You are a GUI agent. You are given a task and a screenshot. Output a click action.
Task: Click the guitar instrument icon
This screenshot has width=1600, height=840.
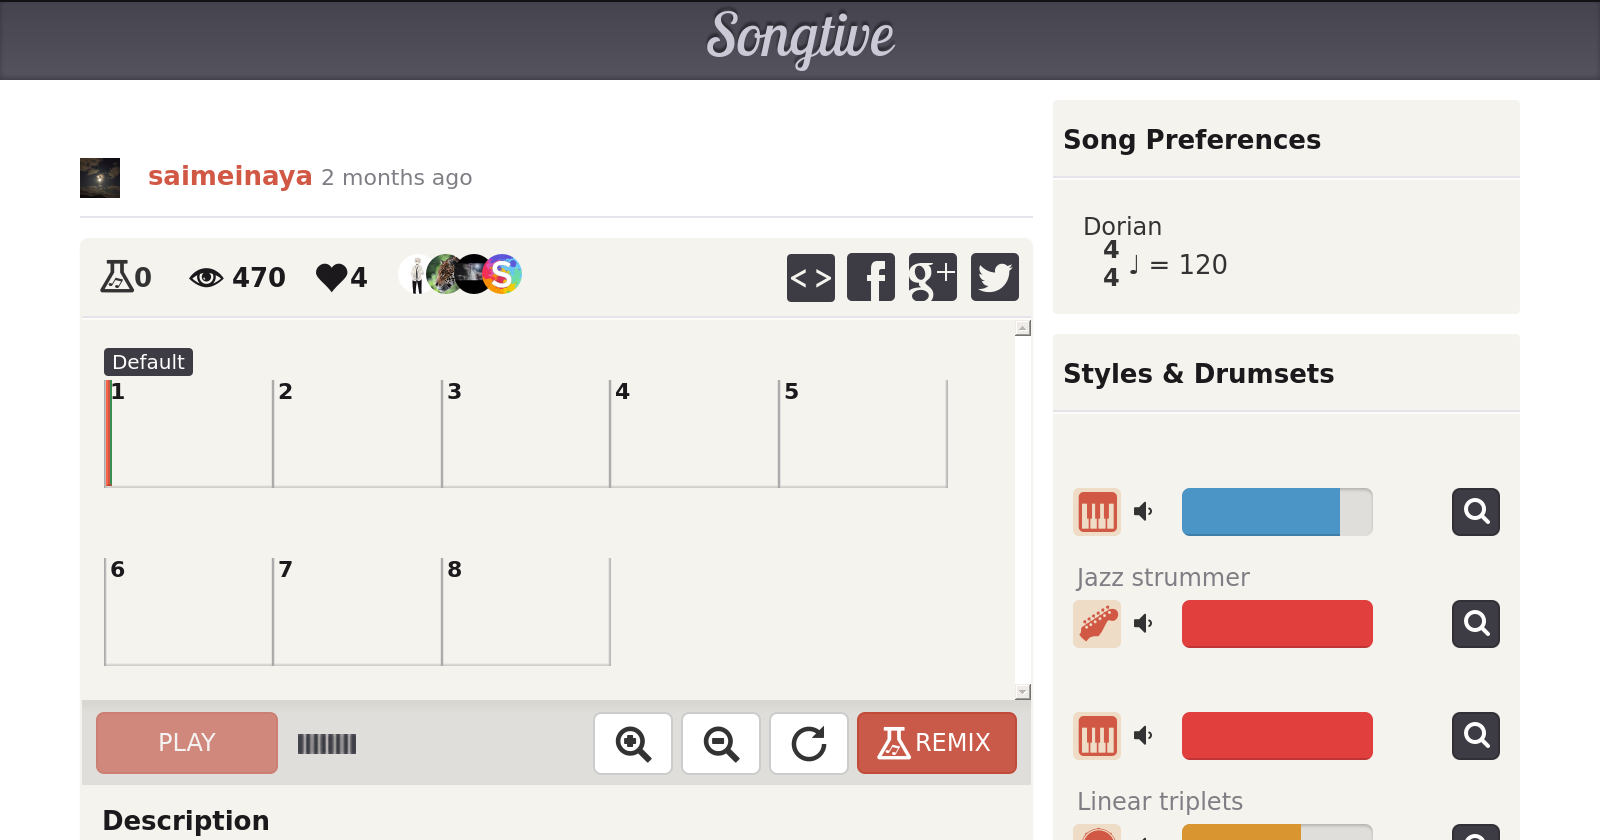tap(1097, 624)
